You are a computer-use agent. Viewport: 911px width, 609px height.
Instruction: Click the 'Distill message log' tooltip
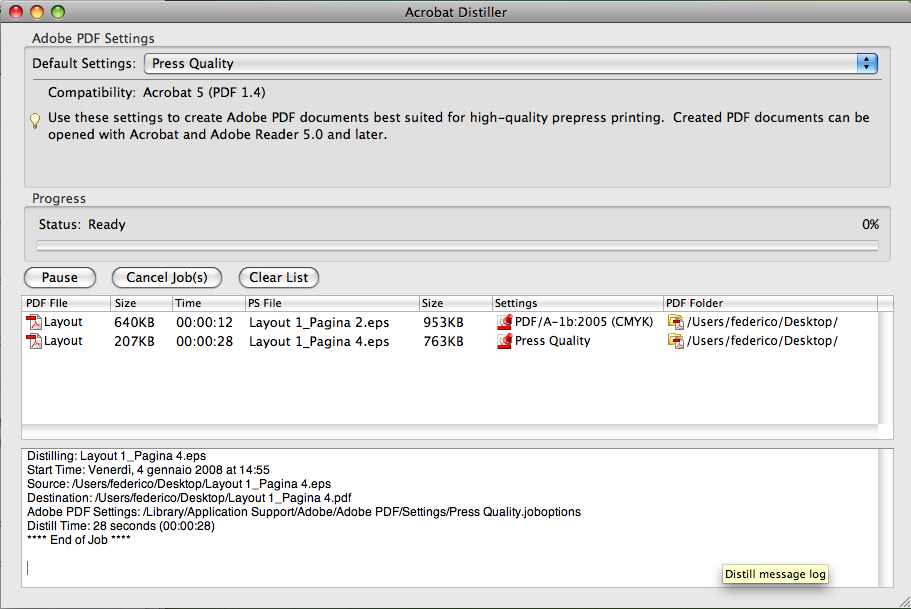coord(775,574)
